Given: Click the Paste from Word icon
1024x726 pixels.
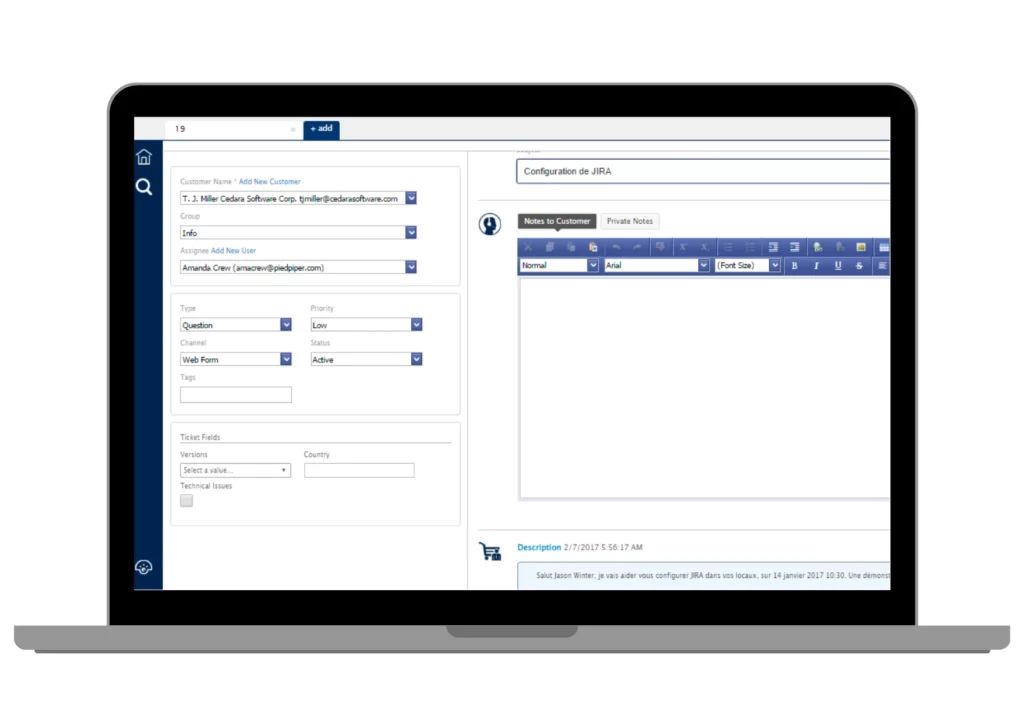Looking at the screenshot, I should pyautogui.click(x=592, y=247).
